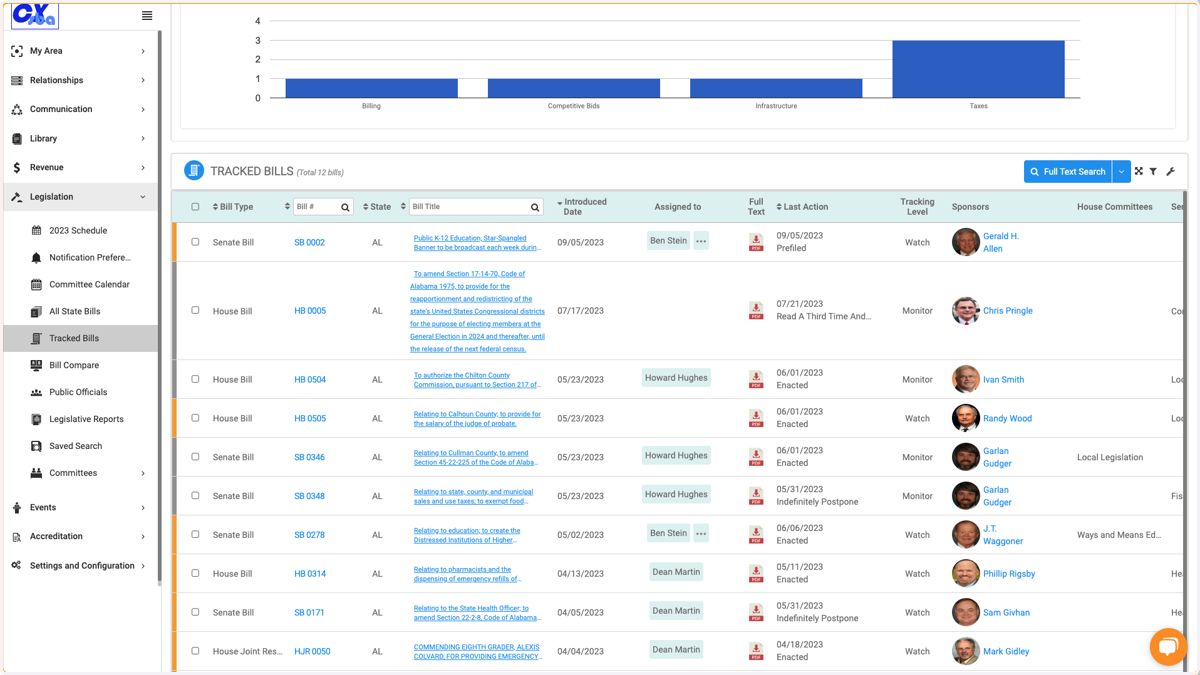Click the more options dots beside Ben Stein on SB 0002
The height and width of the screenshot is (675, 1200).
click(701, 241)
